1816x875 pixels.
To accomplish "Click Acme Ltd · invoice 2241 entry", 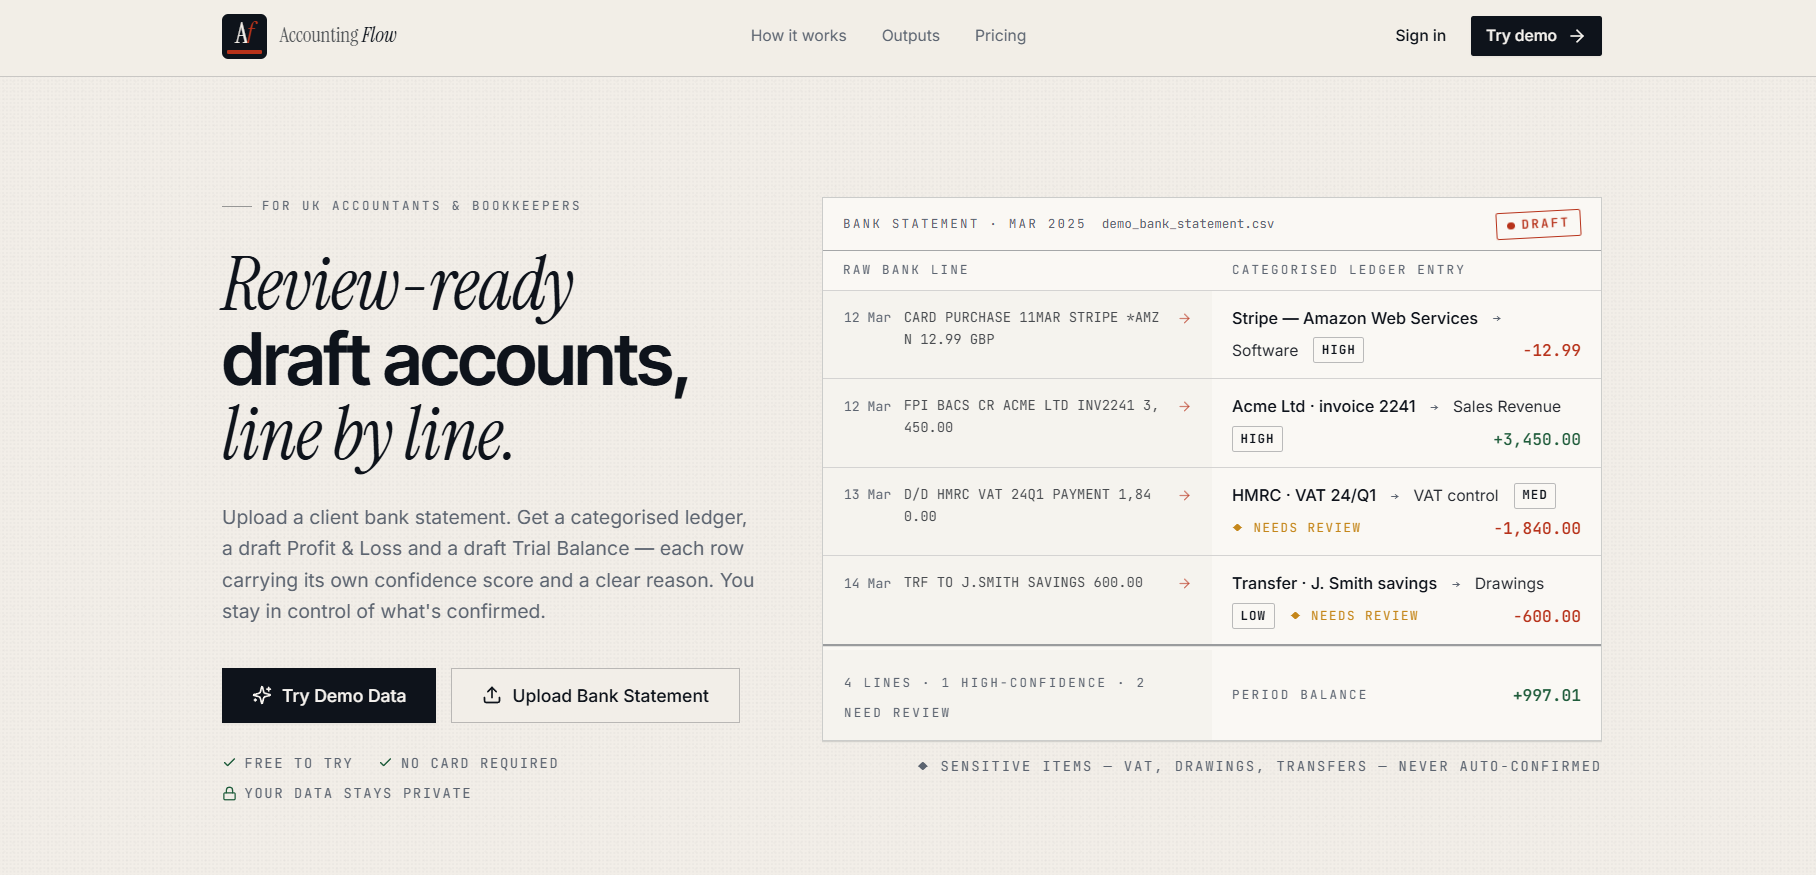I will click(1324, 406).
